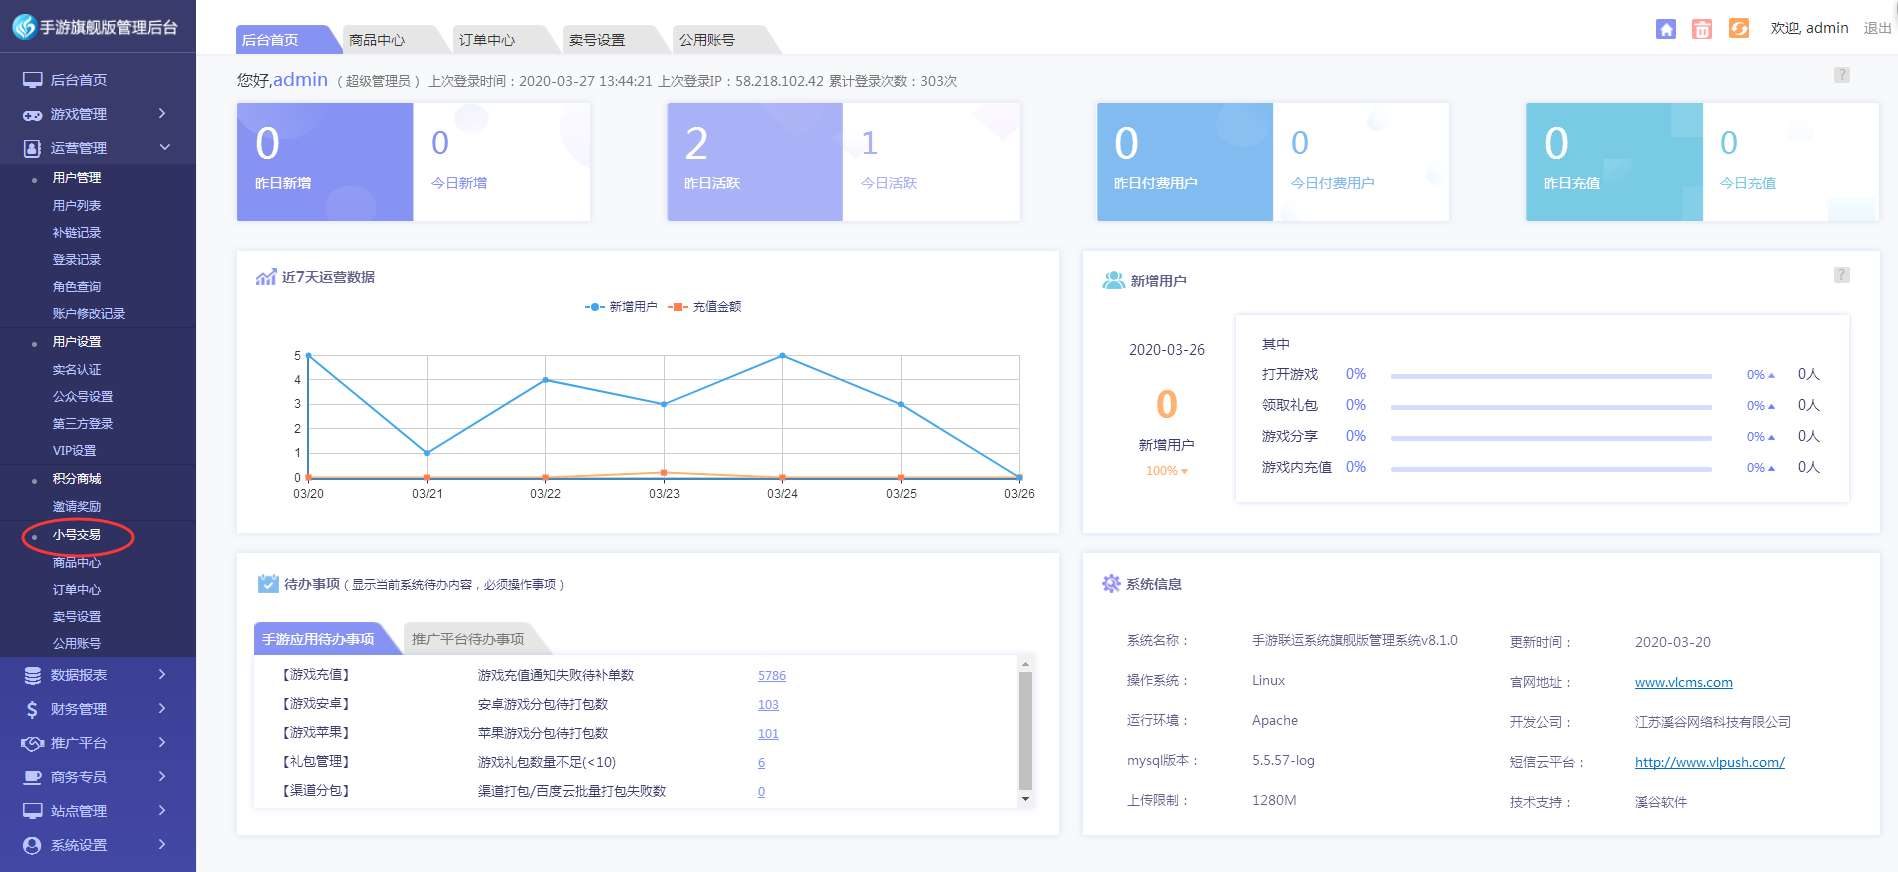Open 实名认证 in sidebar
1898x872 pixels.
pos(77,370)
